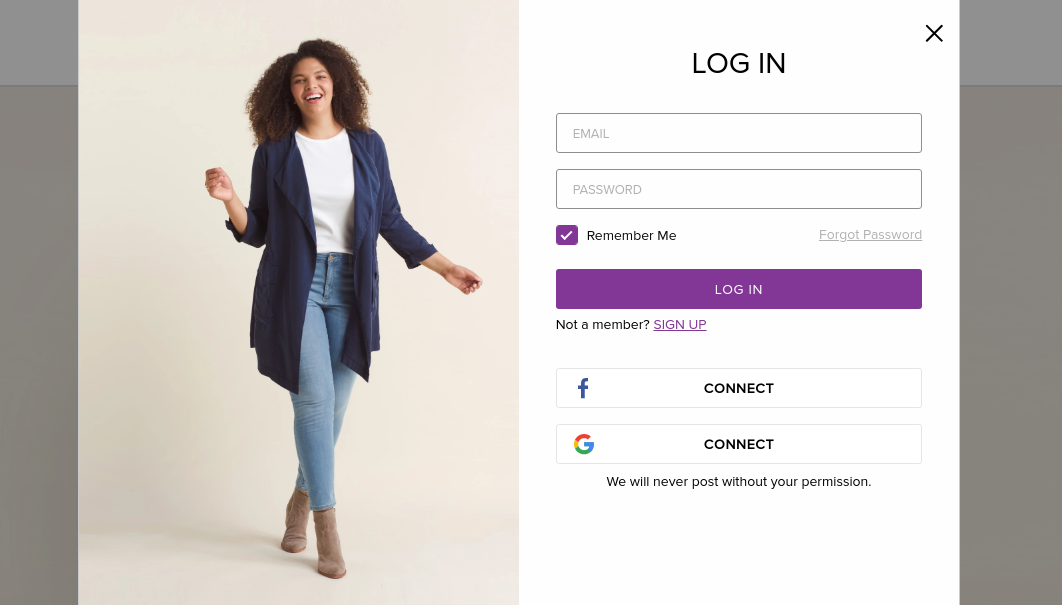Click the dimmed backdrop right of dialog

1011,339
